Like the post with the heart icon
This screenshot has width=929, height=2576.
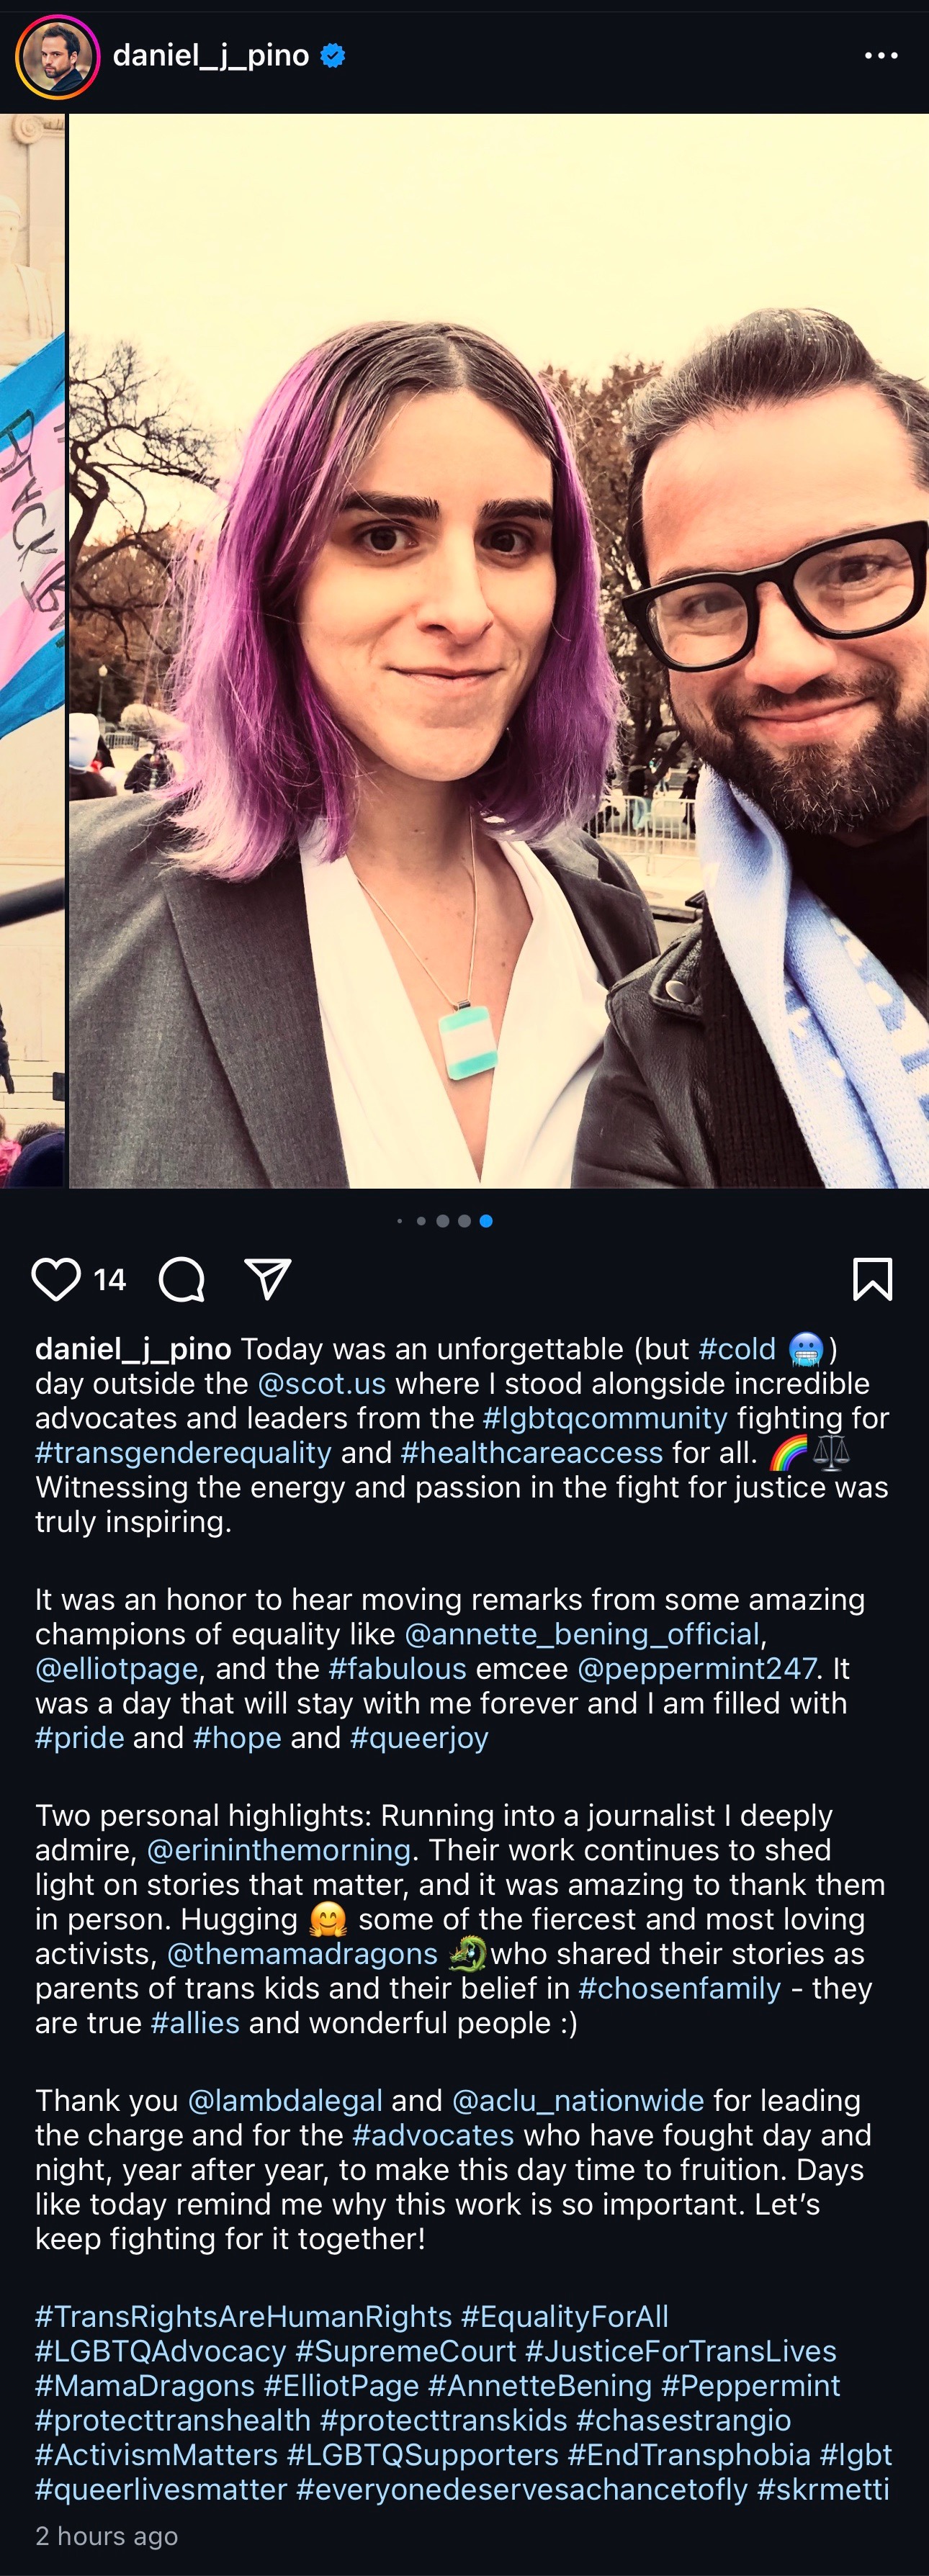point(56,1279)
